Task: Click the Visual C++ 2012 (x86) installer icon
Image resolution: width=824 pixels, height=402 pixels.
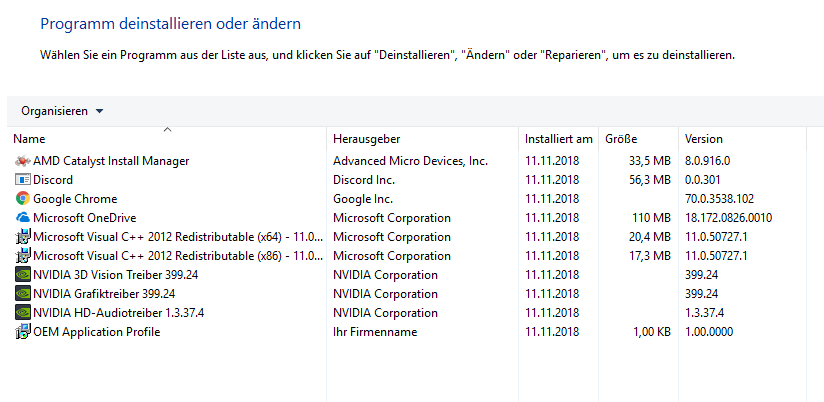Action: coord(23,256)
